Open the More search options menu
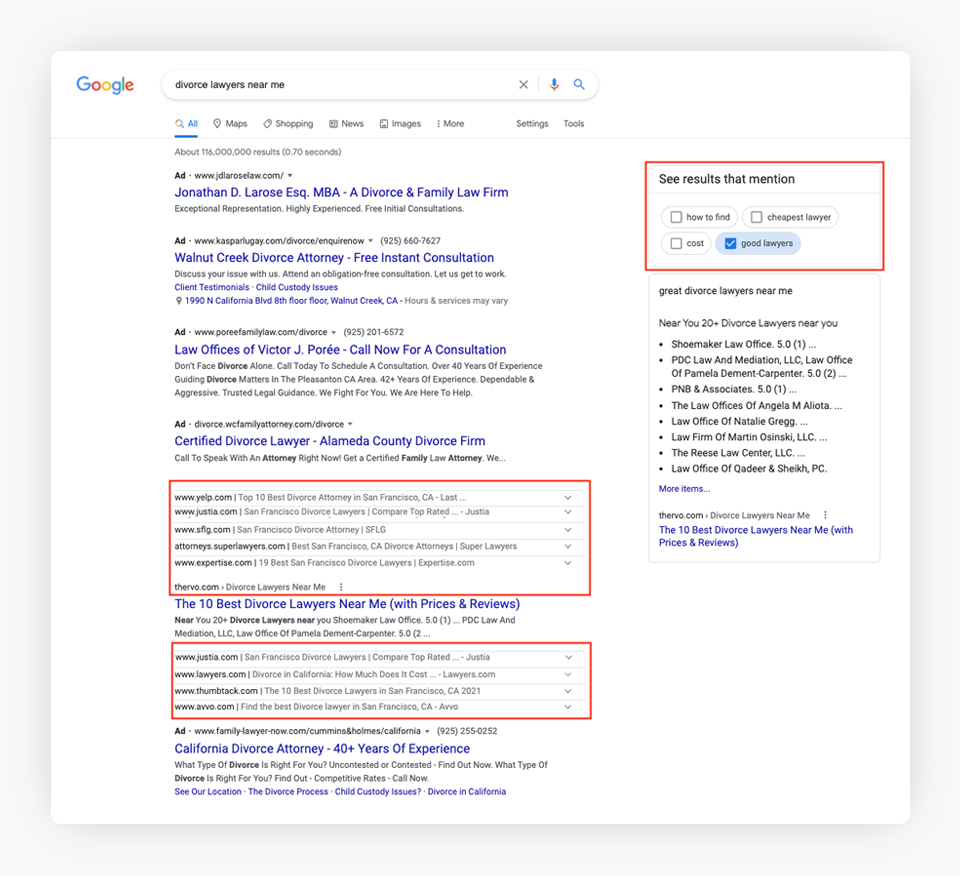Image resolution: width=960 pixels, height=876 pixels. pyautogui.click(x=450, y=124)
